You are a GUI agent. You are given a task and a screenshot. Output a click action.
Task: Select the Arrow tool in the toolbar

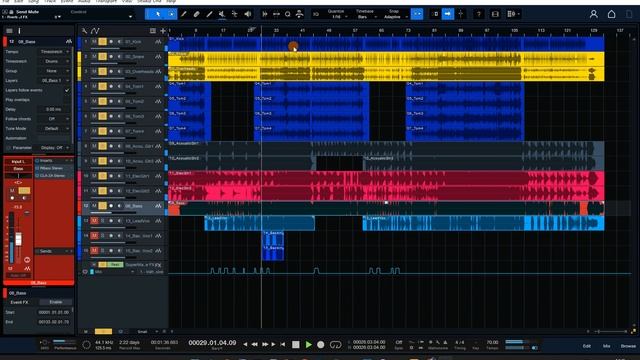coord(158,14)
